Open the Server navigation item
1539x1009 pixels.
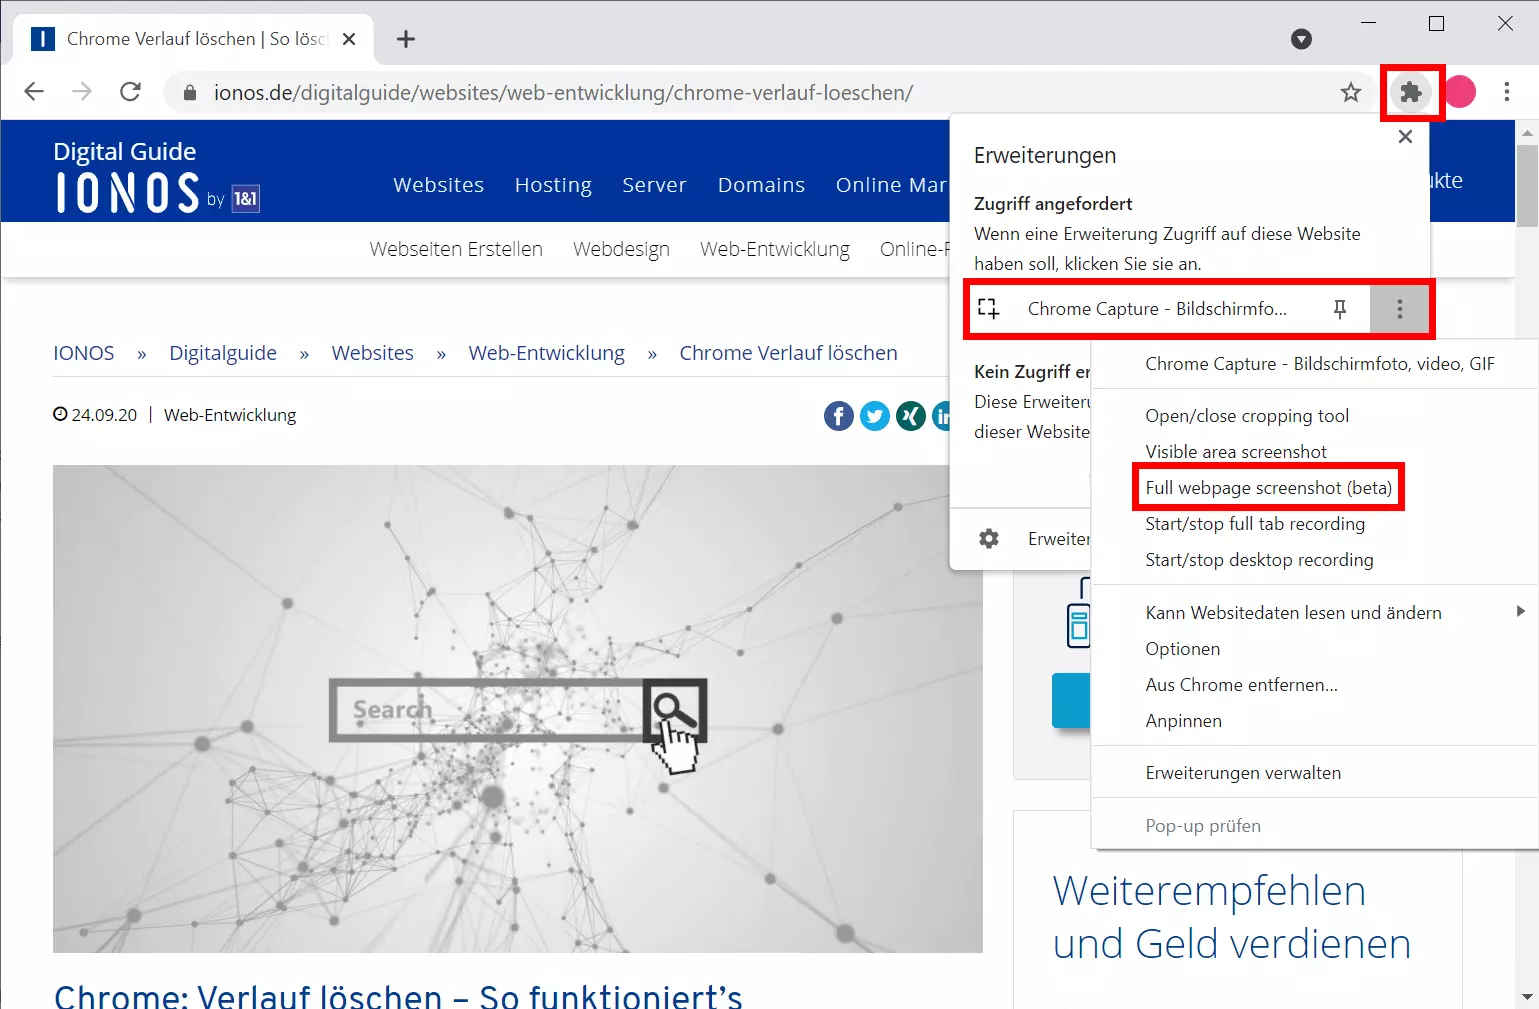654,185
